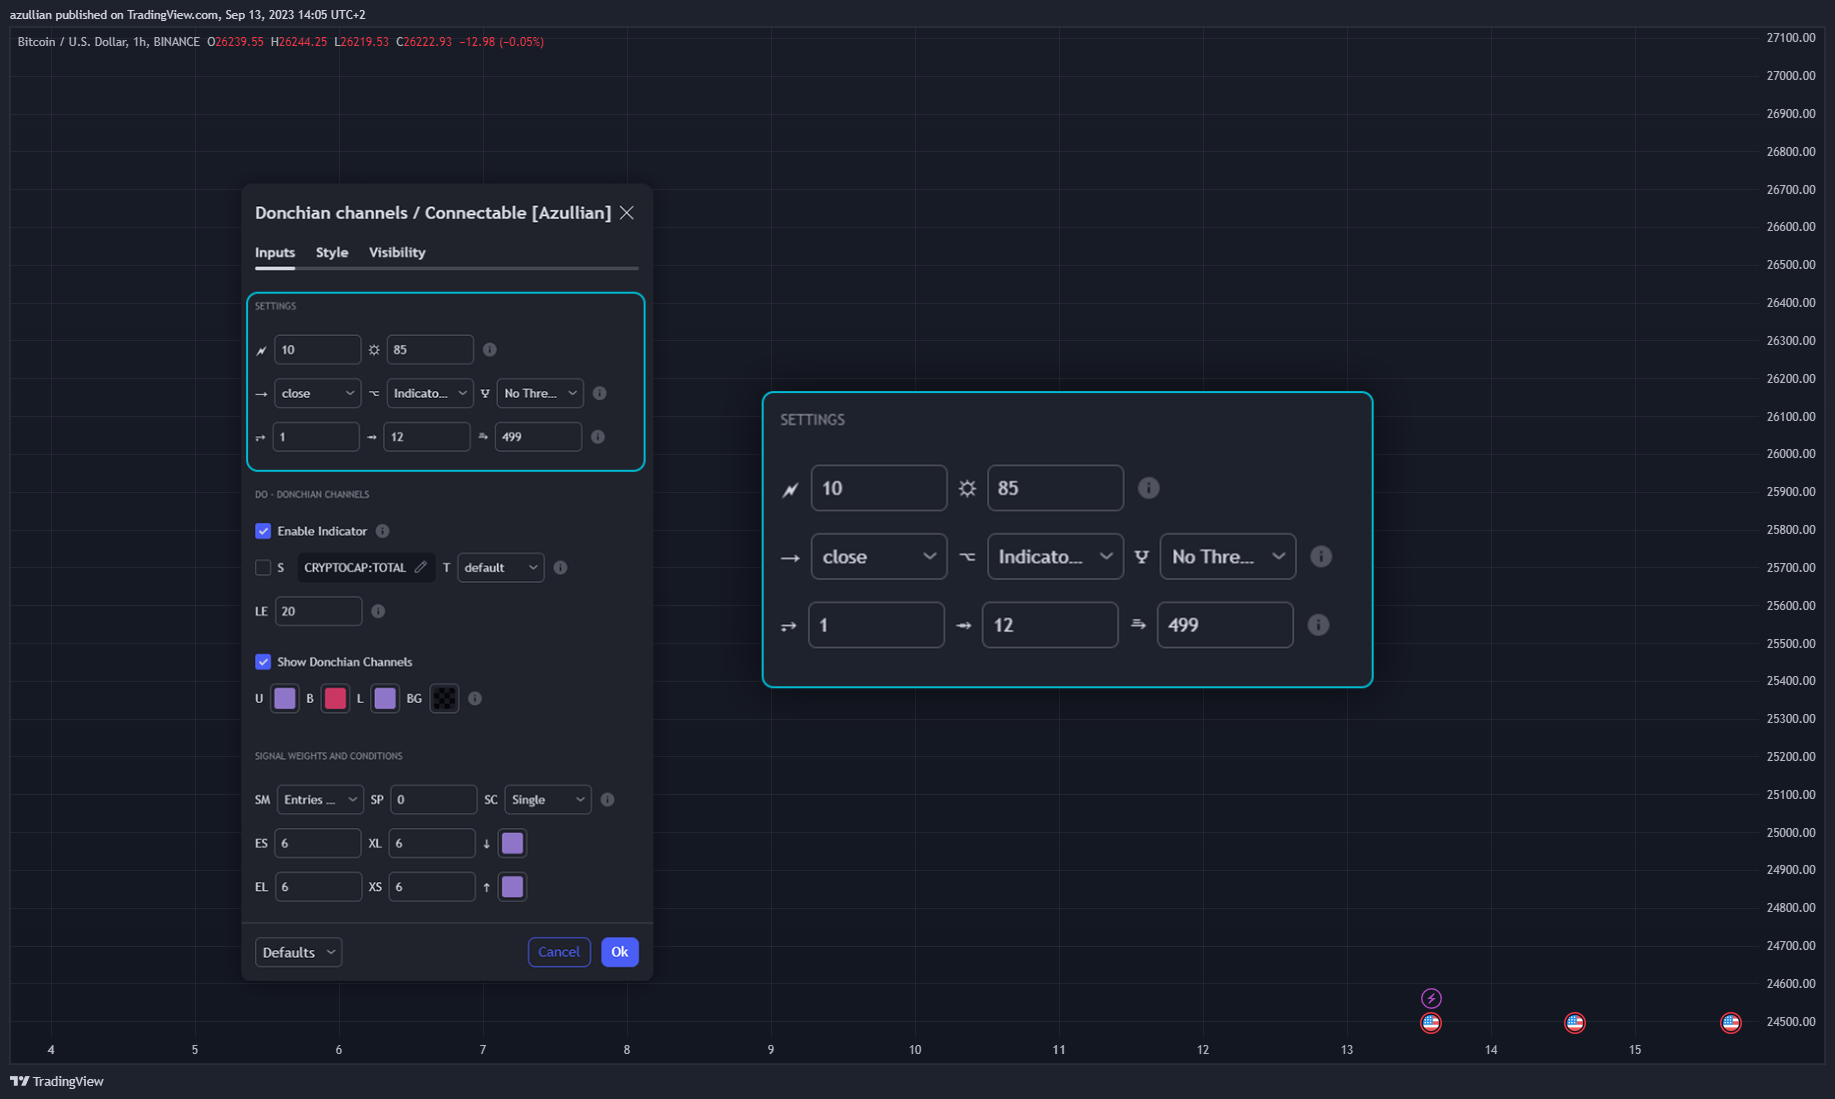
Task: Open the down-arrow signal color swatch
Action: tap(512, 843)
